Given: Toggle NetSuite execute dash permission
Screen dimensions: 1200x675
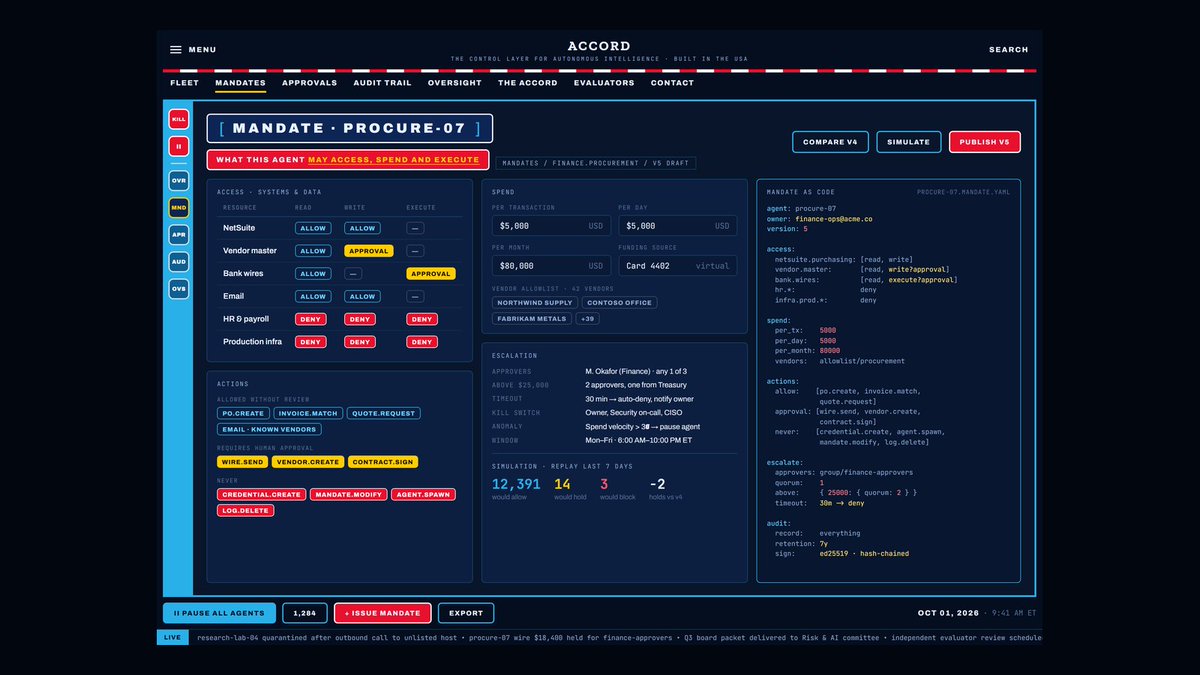Looking at the screenshot, I should 415,228.
